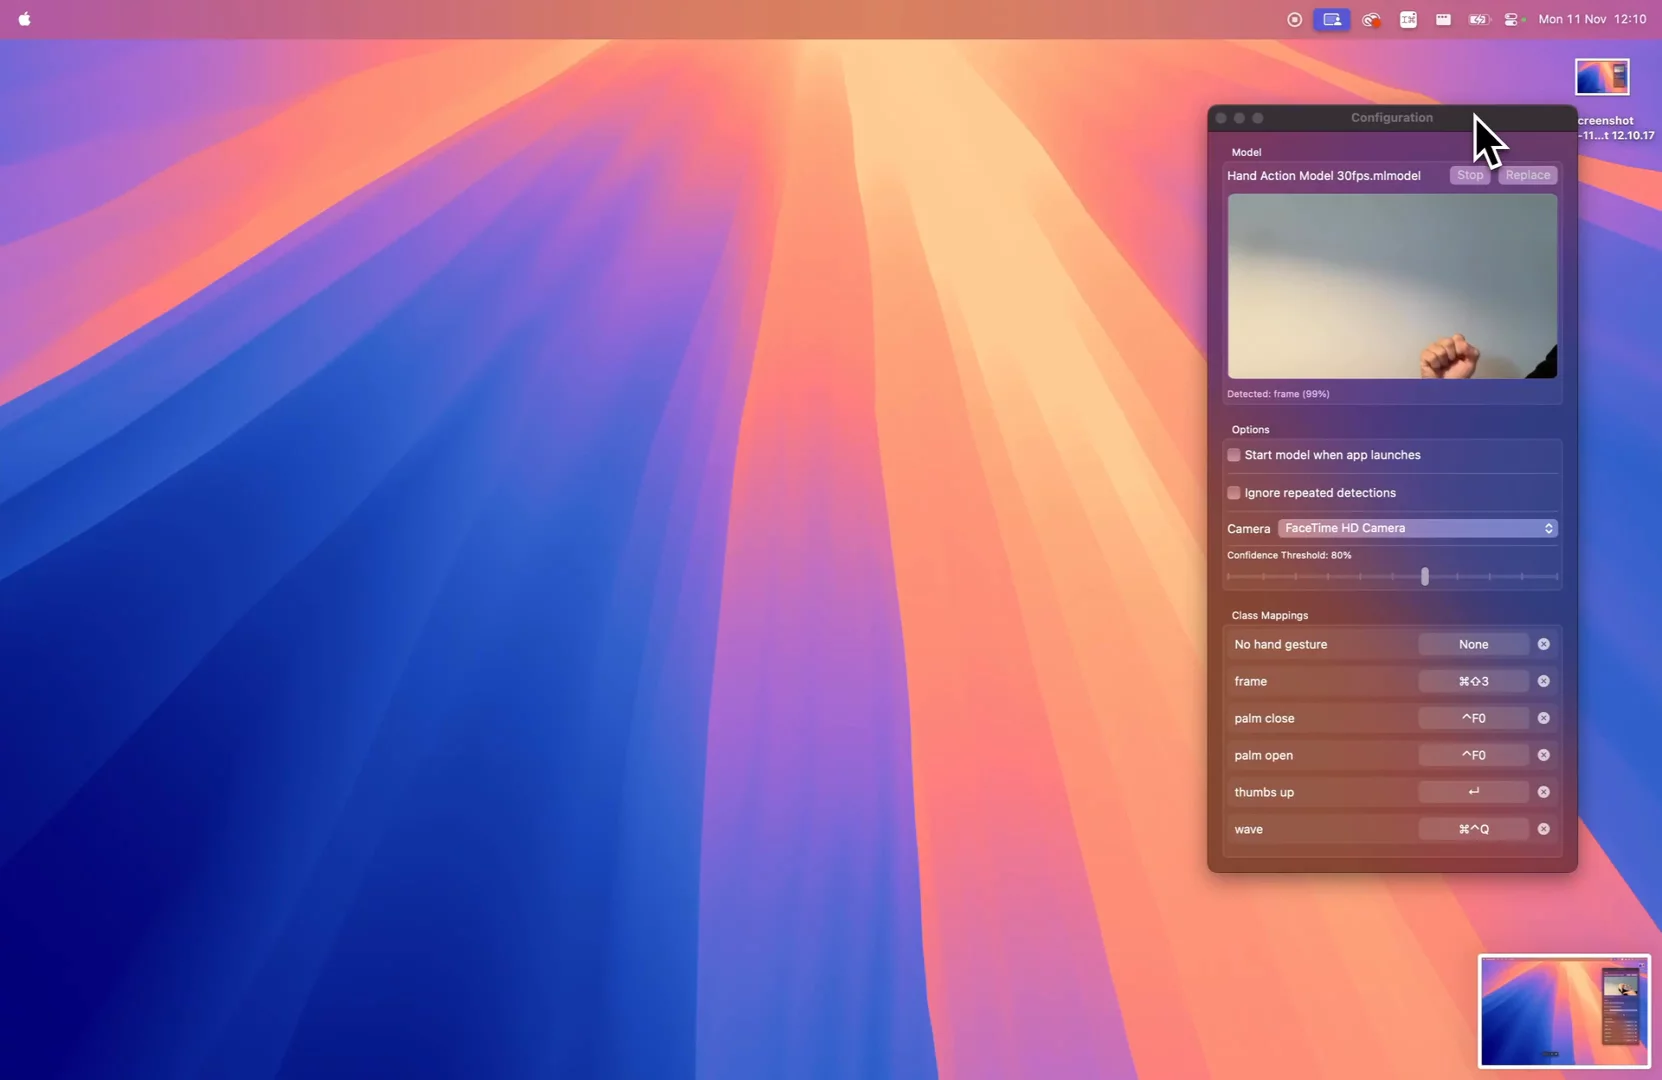1662x1080 pixels.
Task: Delete the frame class mapping
Action: coord(1543,681)
